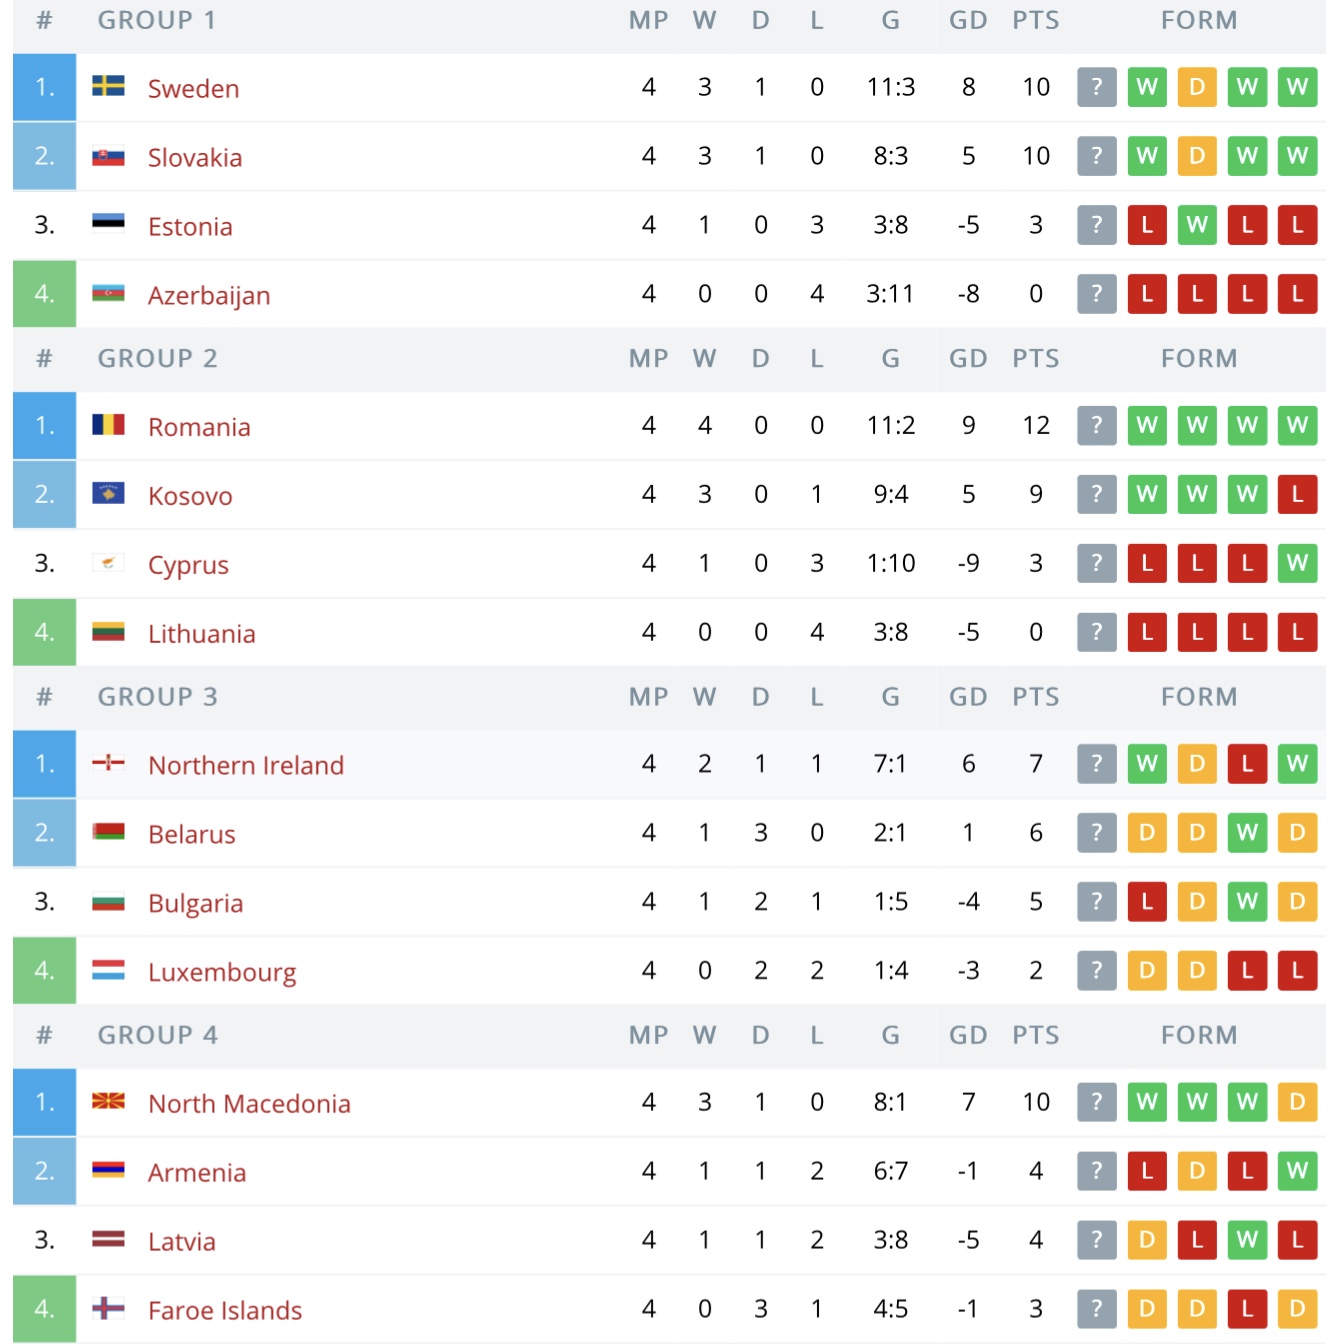Open the Azerbaijan team page

(209, 296)
